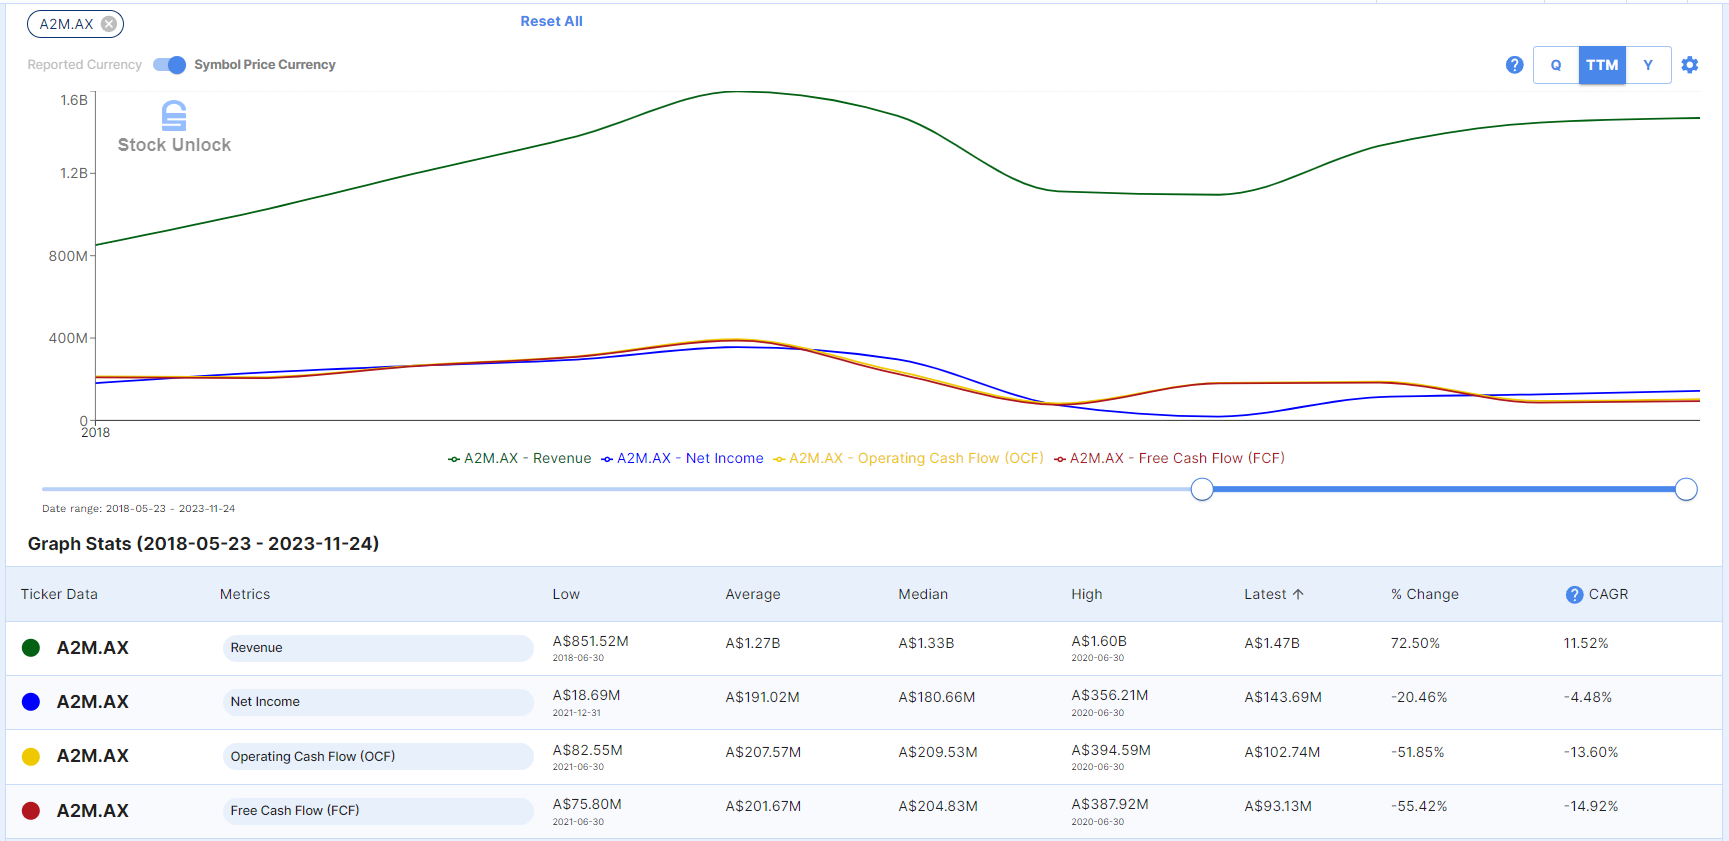Switch to Y yearly view

coord(1648,65)
